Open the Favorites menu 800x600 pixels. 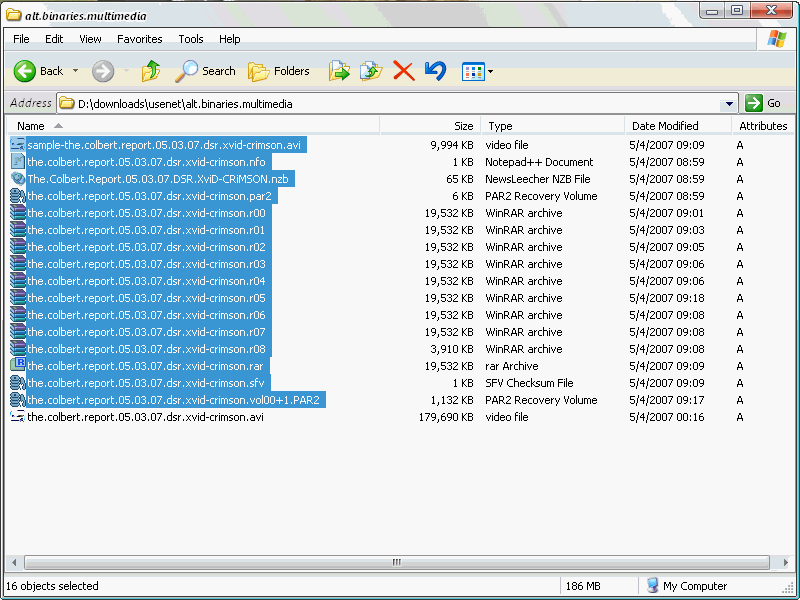139,39
